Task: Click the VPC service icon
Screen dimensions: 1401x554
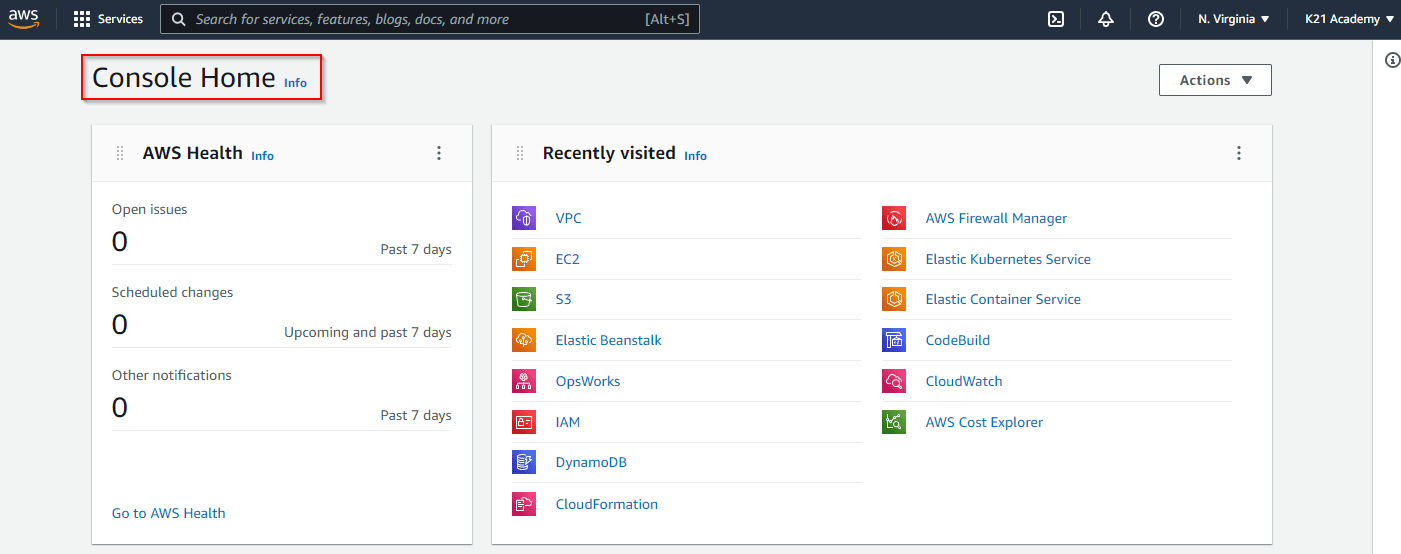Action: coord(524,218)
